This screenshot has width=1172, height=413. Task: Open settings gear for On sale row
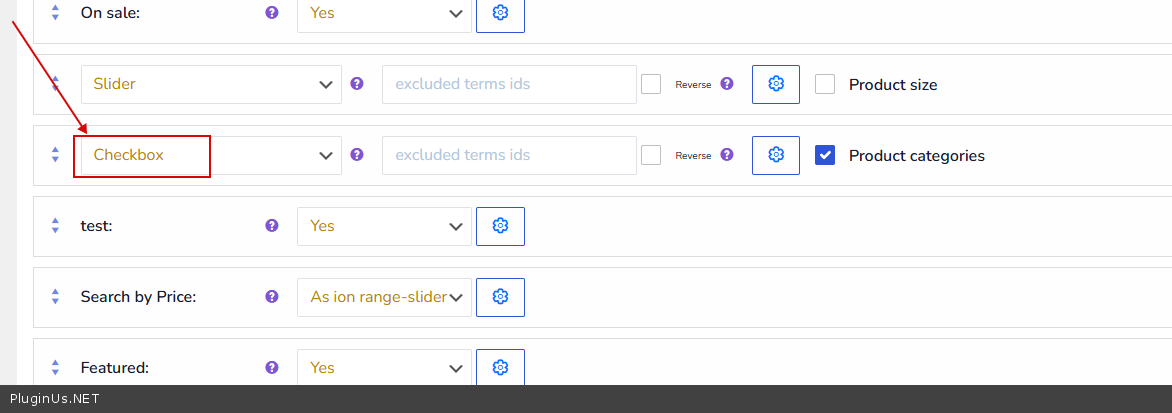coord(500,14)
